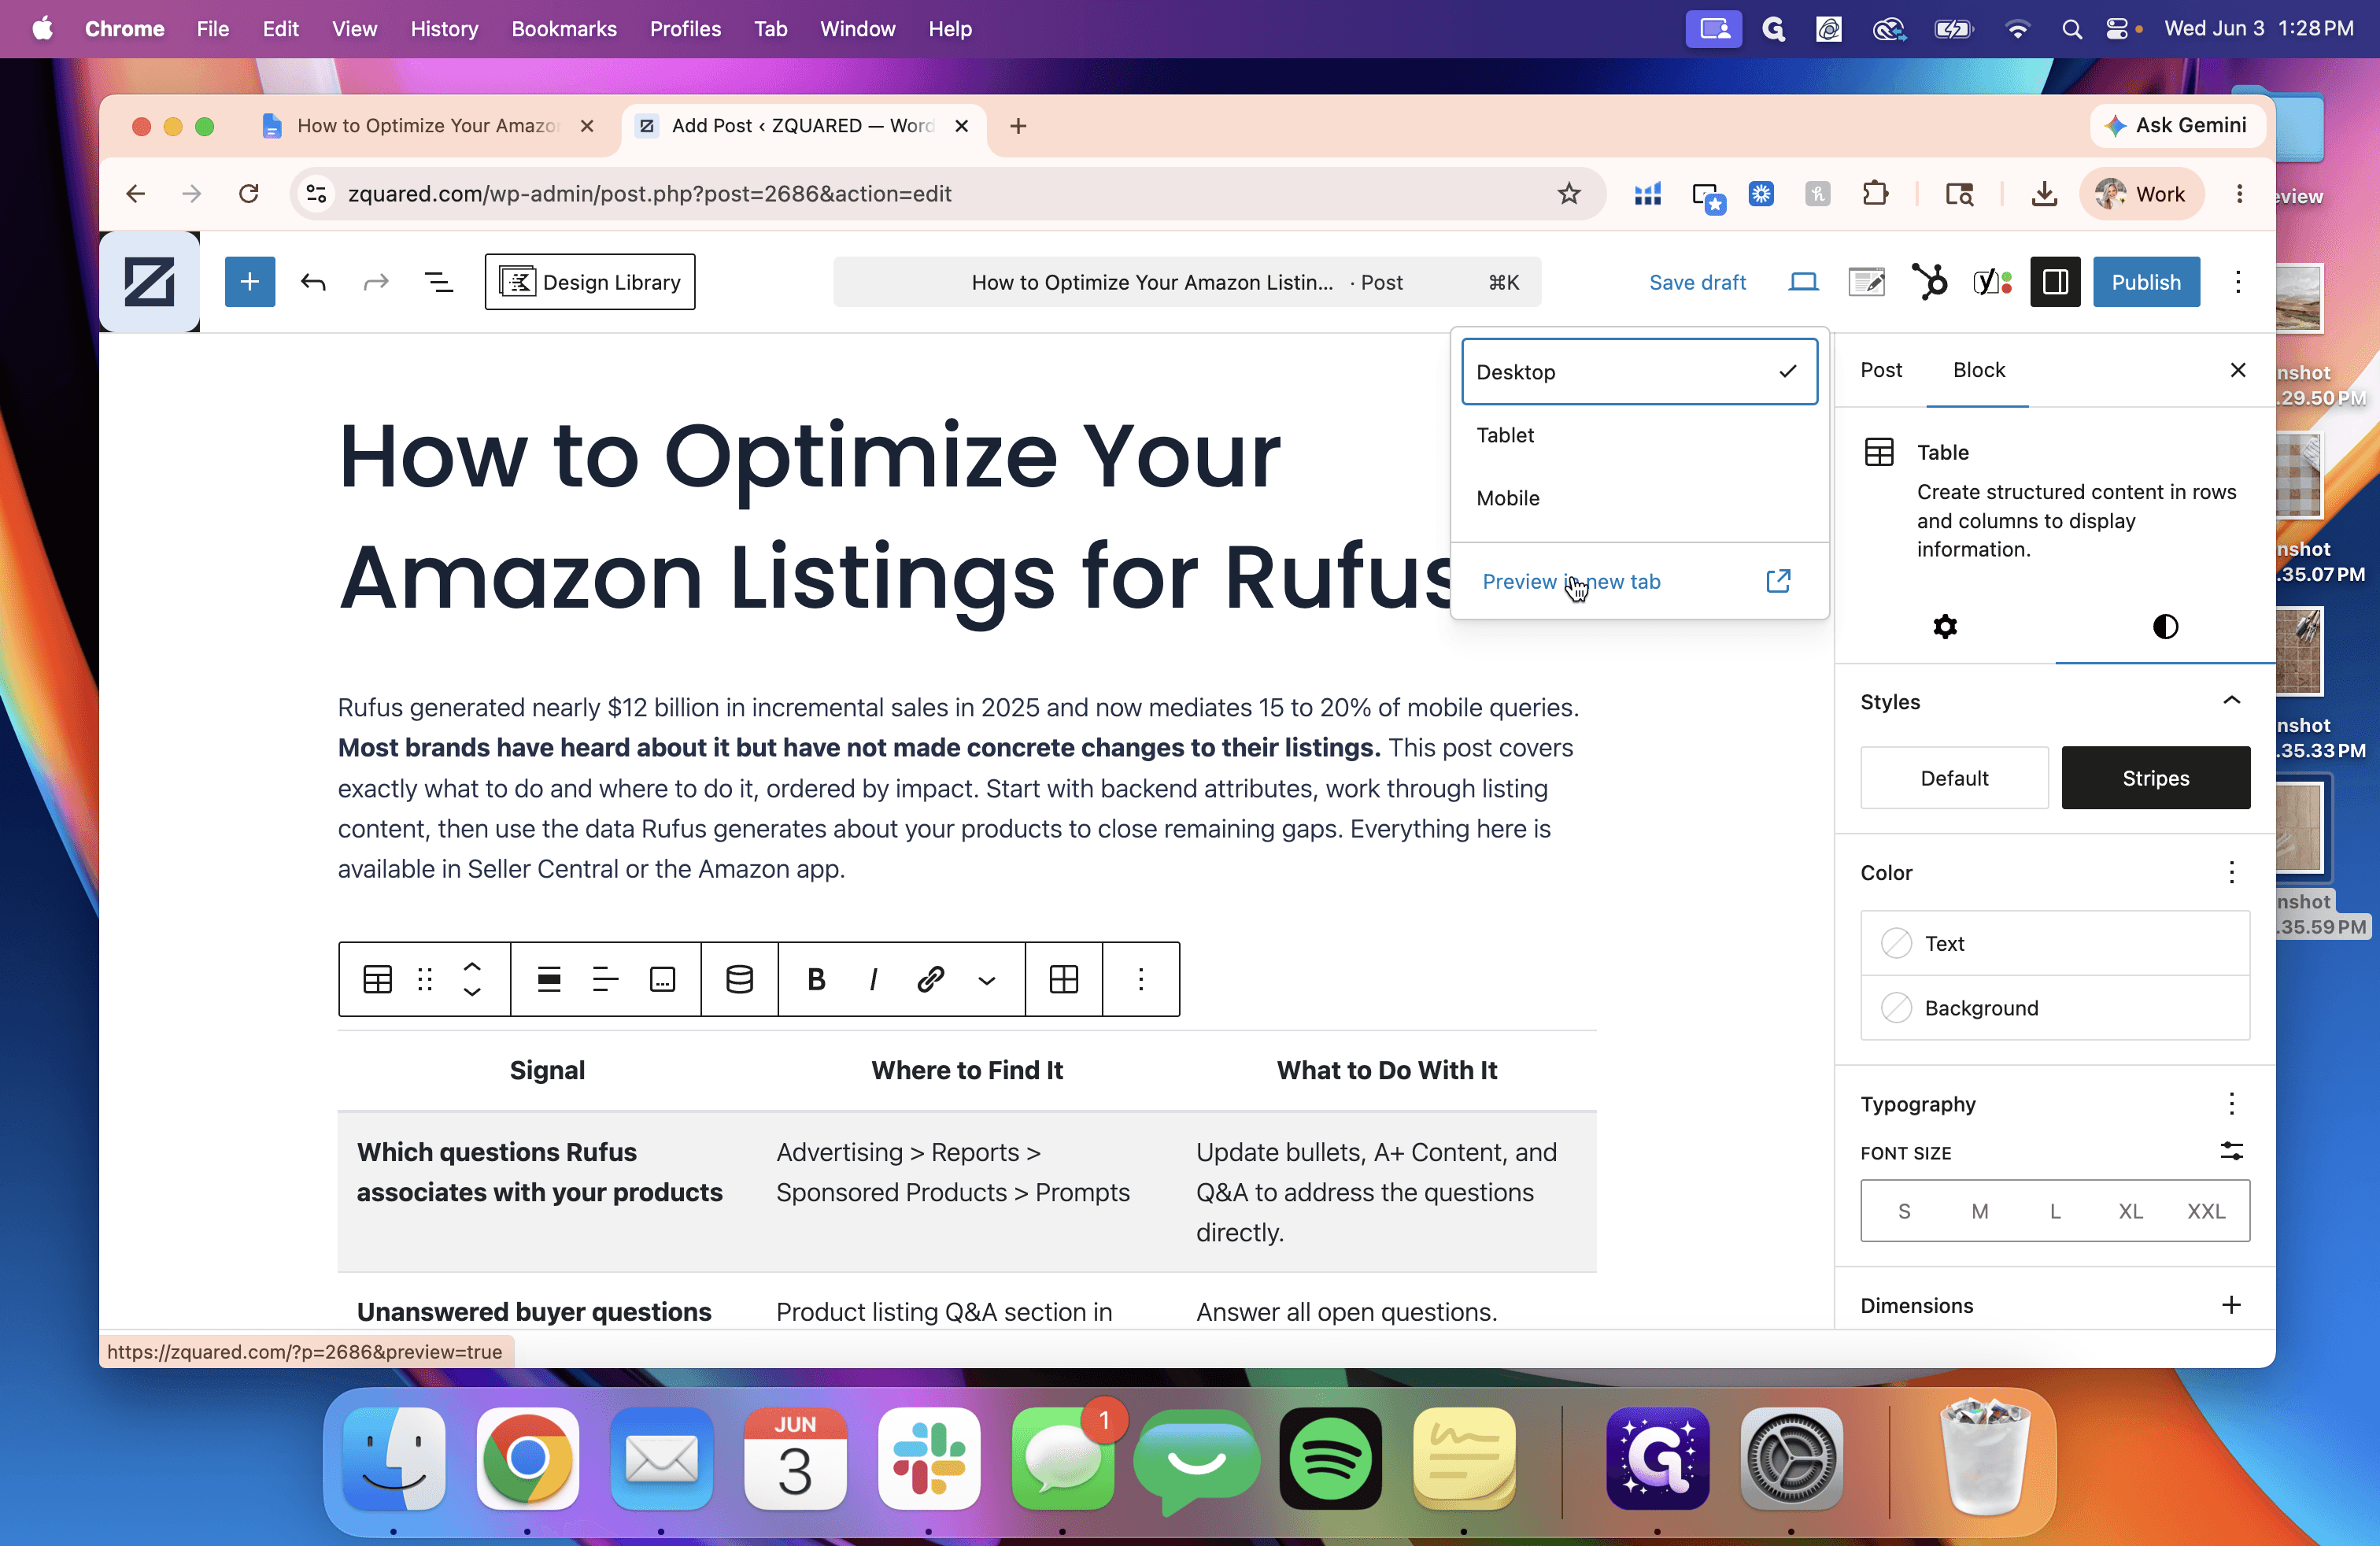
Task: Select Mobile preview option
Action: tap(1639, 498)
